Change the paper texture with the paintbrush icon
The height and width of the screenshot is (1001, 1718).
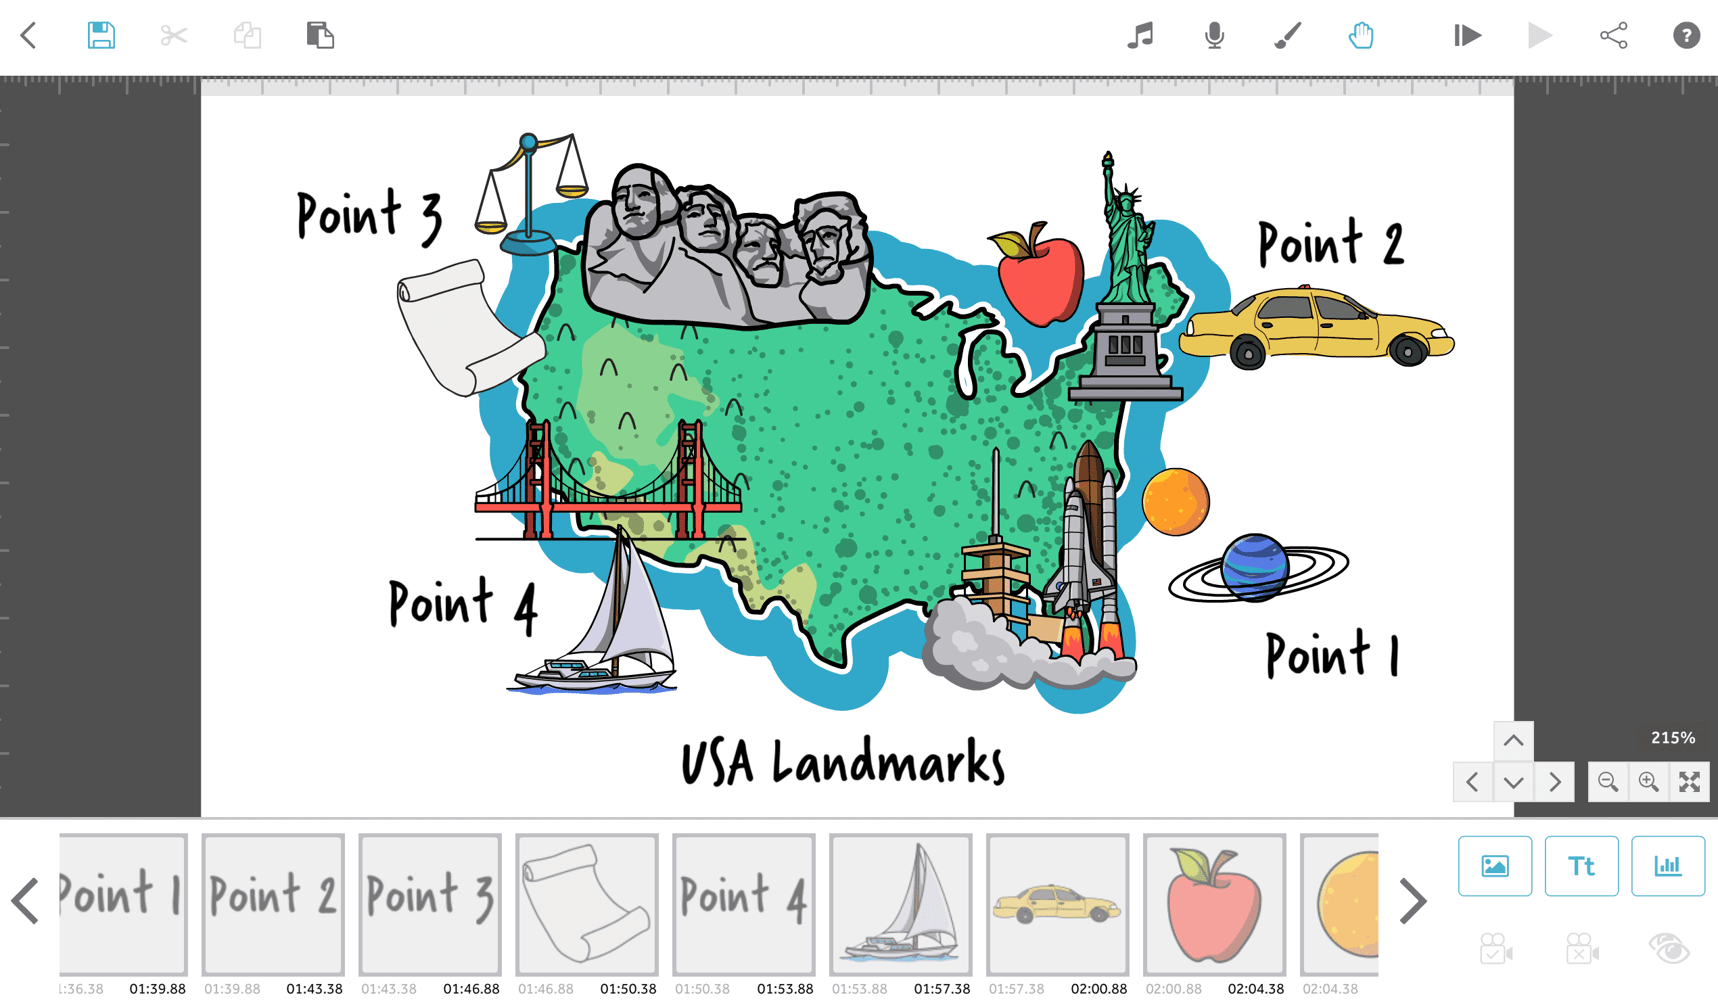[x=1287, y=35]
